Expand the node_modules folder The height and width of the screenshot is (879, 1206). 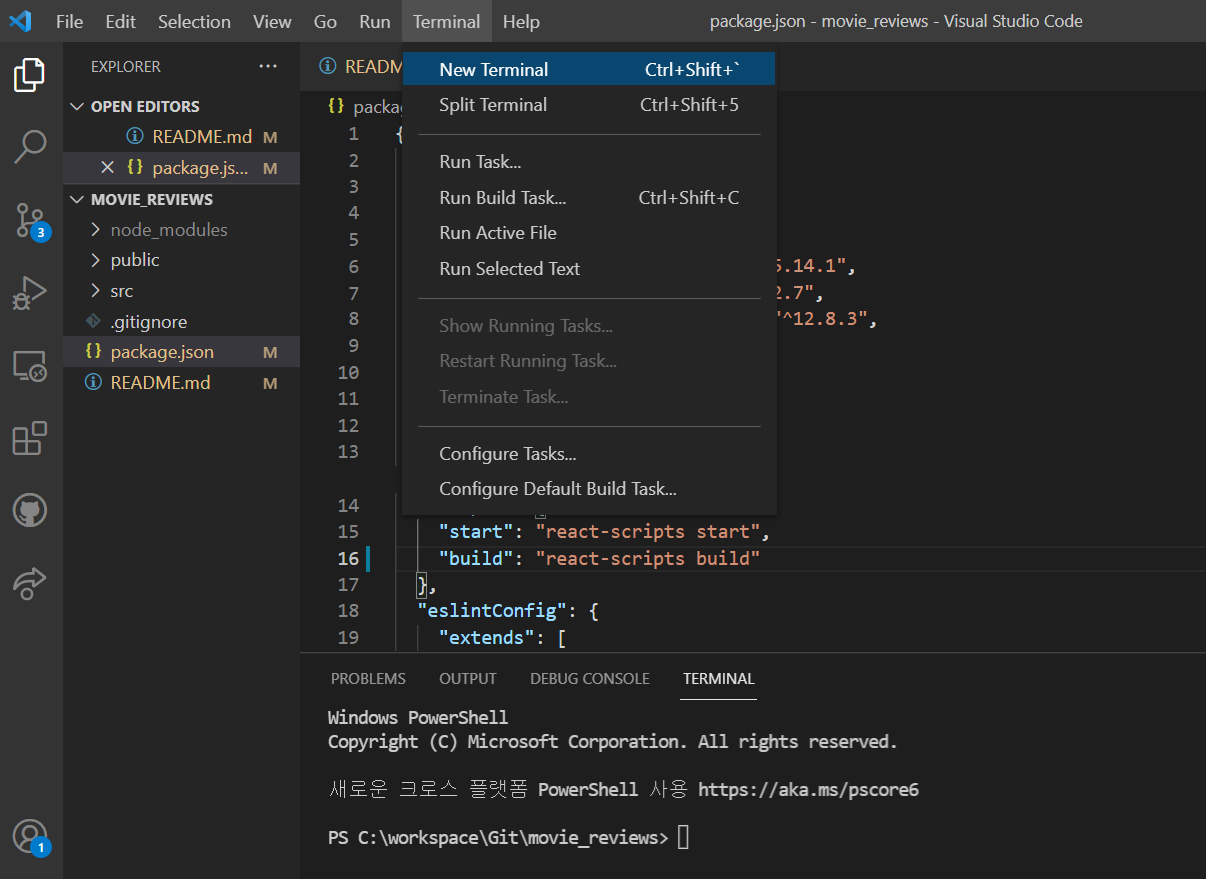(x=95, y=230)
